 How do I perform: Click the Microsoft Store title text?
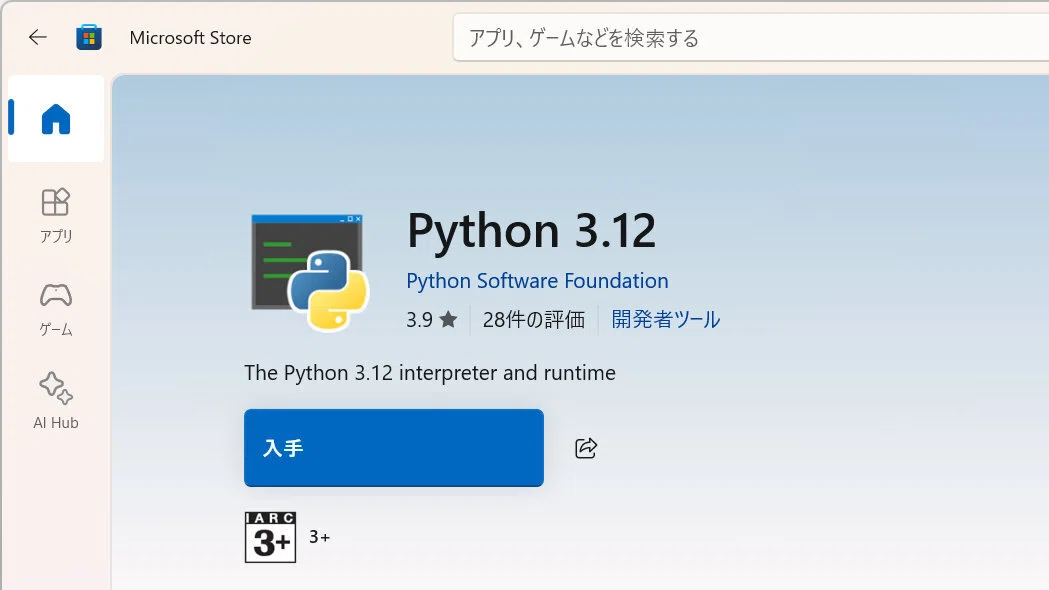191,38
